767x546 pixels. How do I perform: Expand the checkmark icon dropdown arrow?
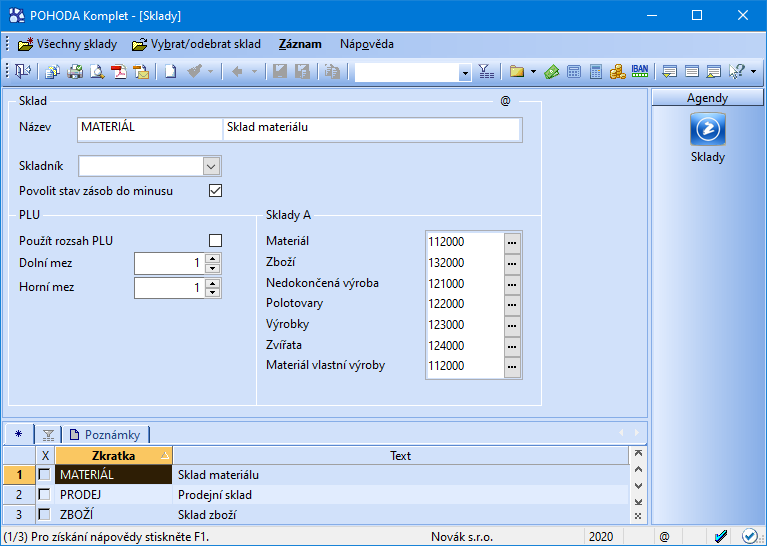click(x=210, y=72)
